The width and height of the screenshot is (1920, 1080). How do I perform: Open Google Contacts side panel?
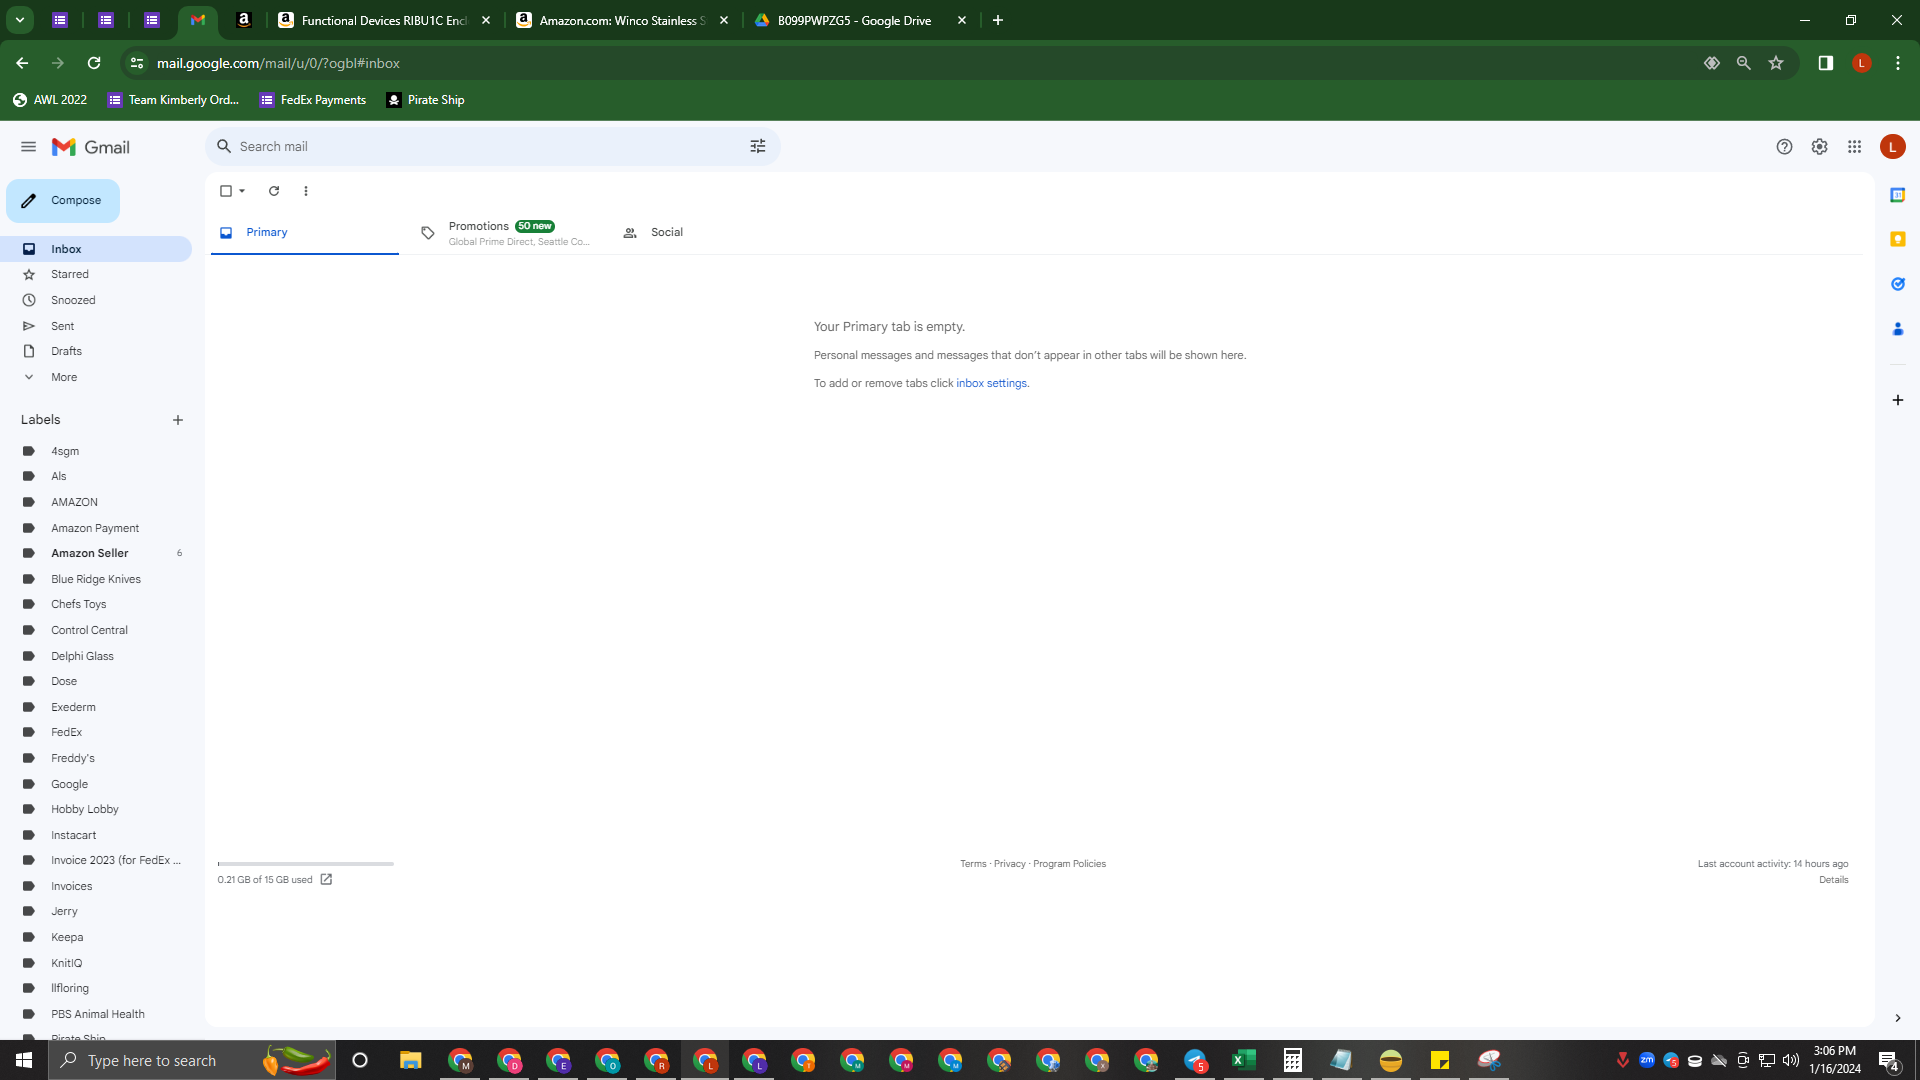click(1897, 329)
